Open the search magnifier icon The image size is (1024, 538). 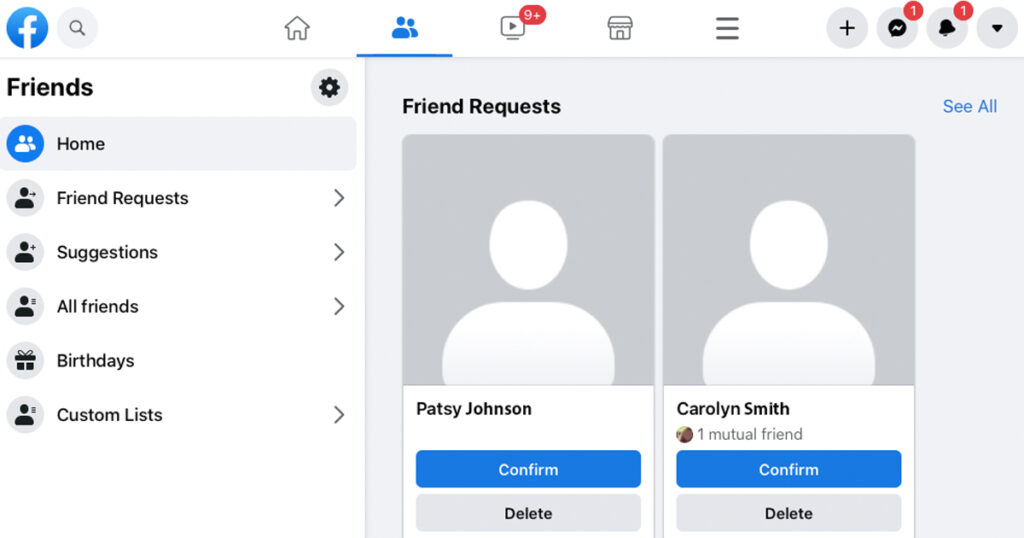(x=77, y=28)
